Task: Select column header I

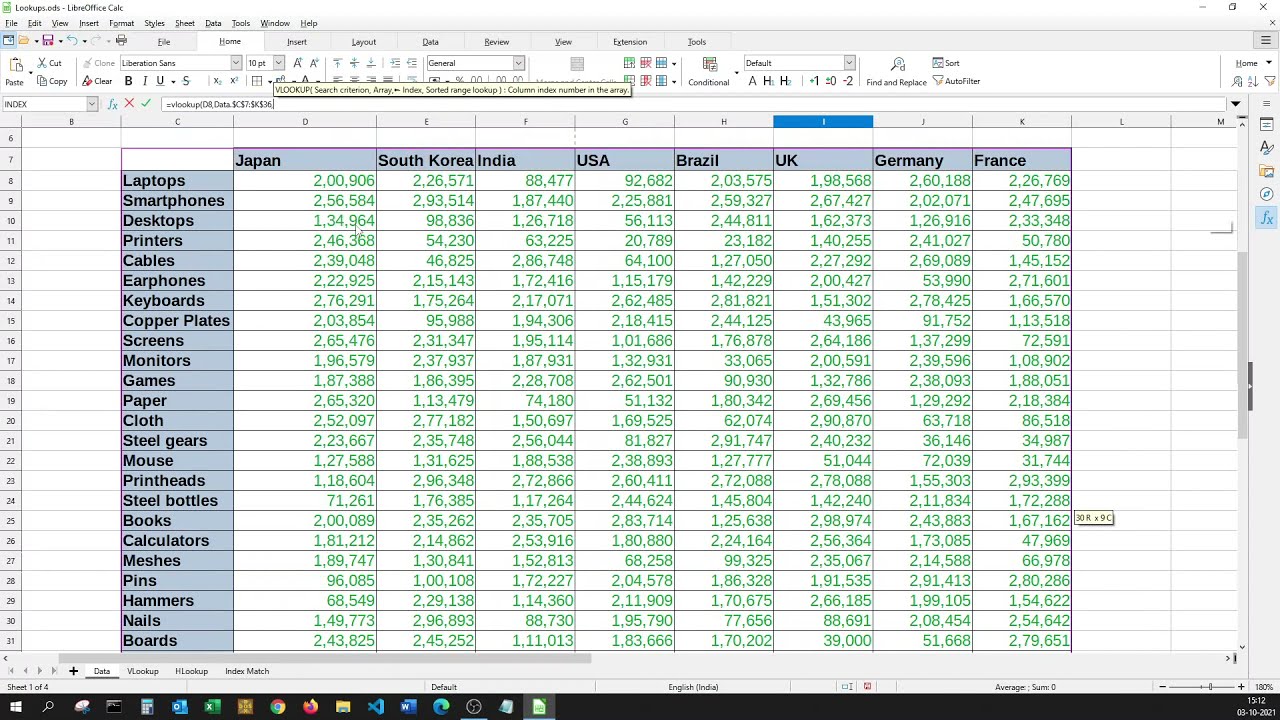Action: (823, 122)
